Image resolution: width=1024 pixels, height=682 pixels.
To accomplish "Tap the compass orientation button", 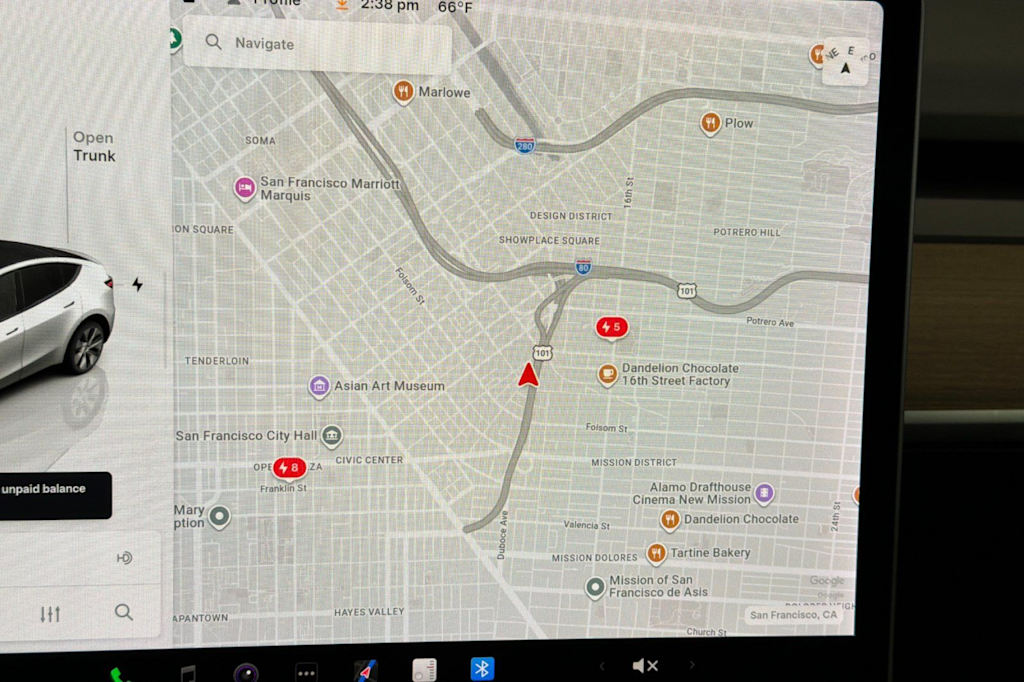I will point(846,62).
